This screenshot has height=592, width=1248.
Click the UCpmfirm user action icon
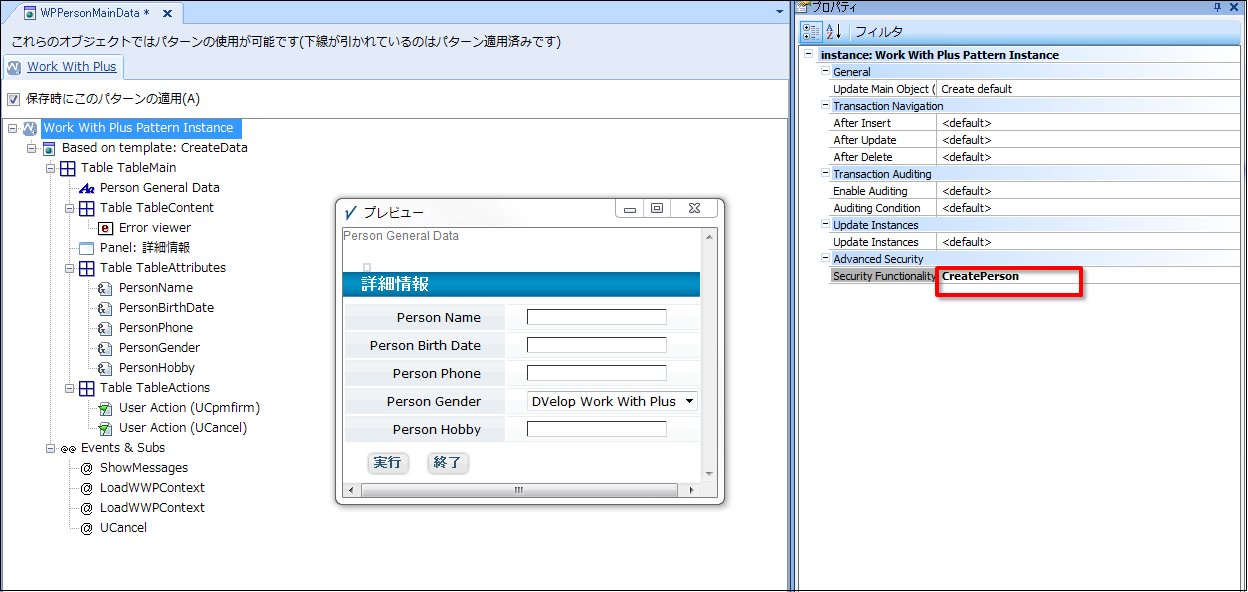[x=106, y=408]
